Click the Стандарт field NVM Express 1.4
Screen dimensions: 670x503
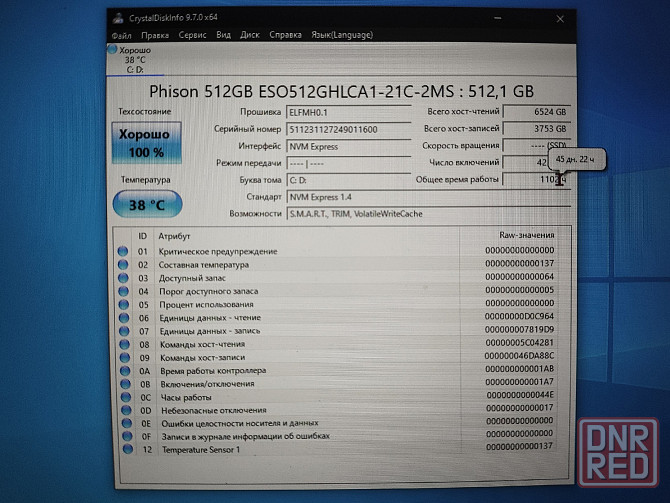[x=429, y=197]
